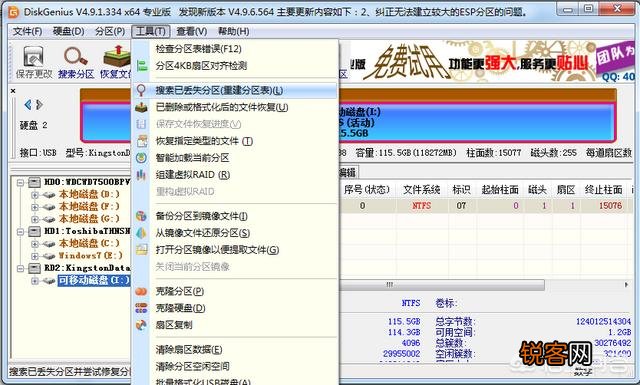
Task: Click the icon beside 备份分区到镜像文件
Action: coord(141,216)
